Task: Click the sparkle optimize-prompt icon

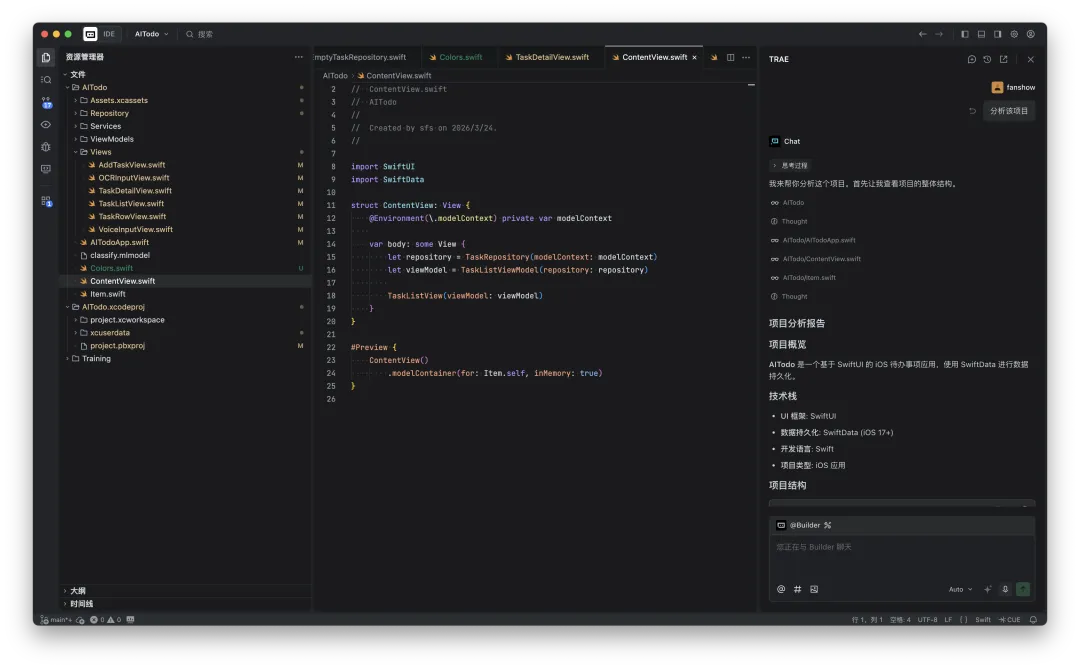Action: (x=988, y=589)
